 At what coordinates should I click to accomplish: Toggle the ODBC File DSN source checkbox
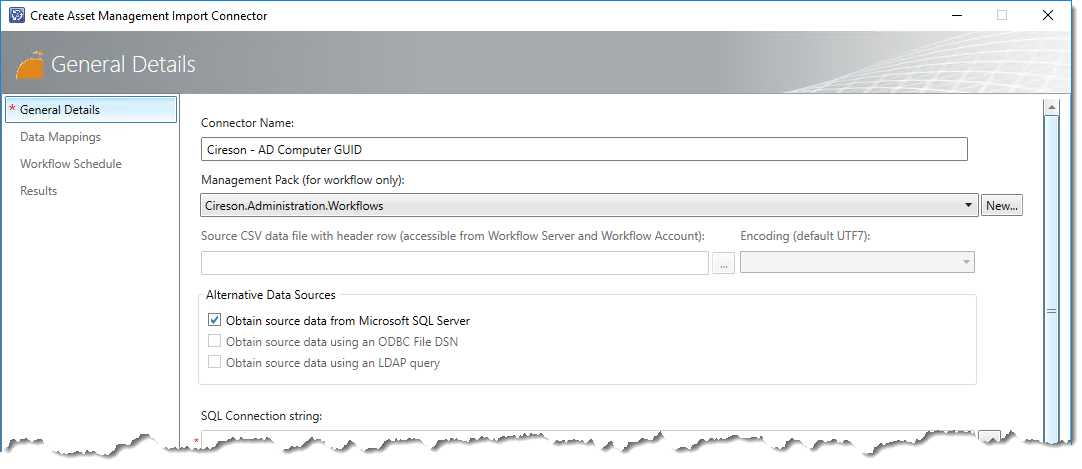(x=214, y=342)
